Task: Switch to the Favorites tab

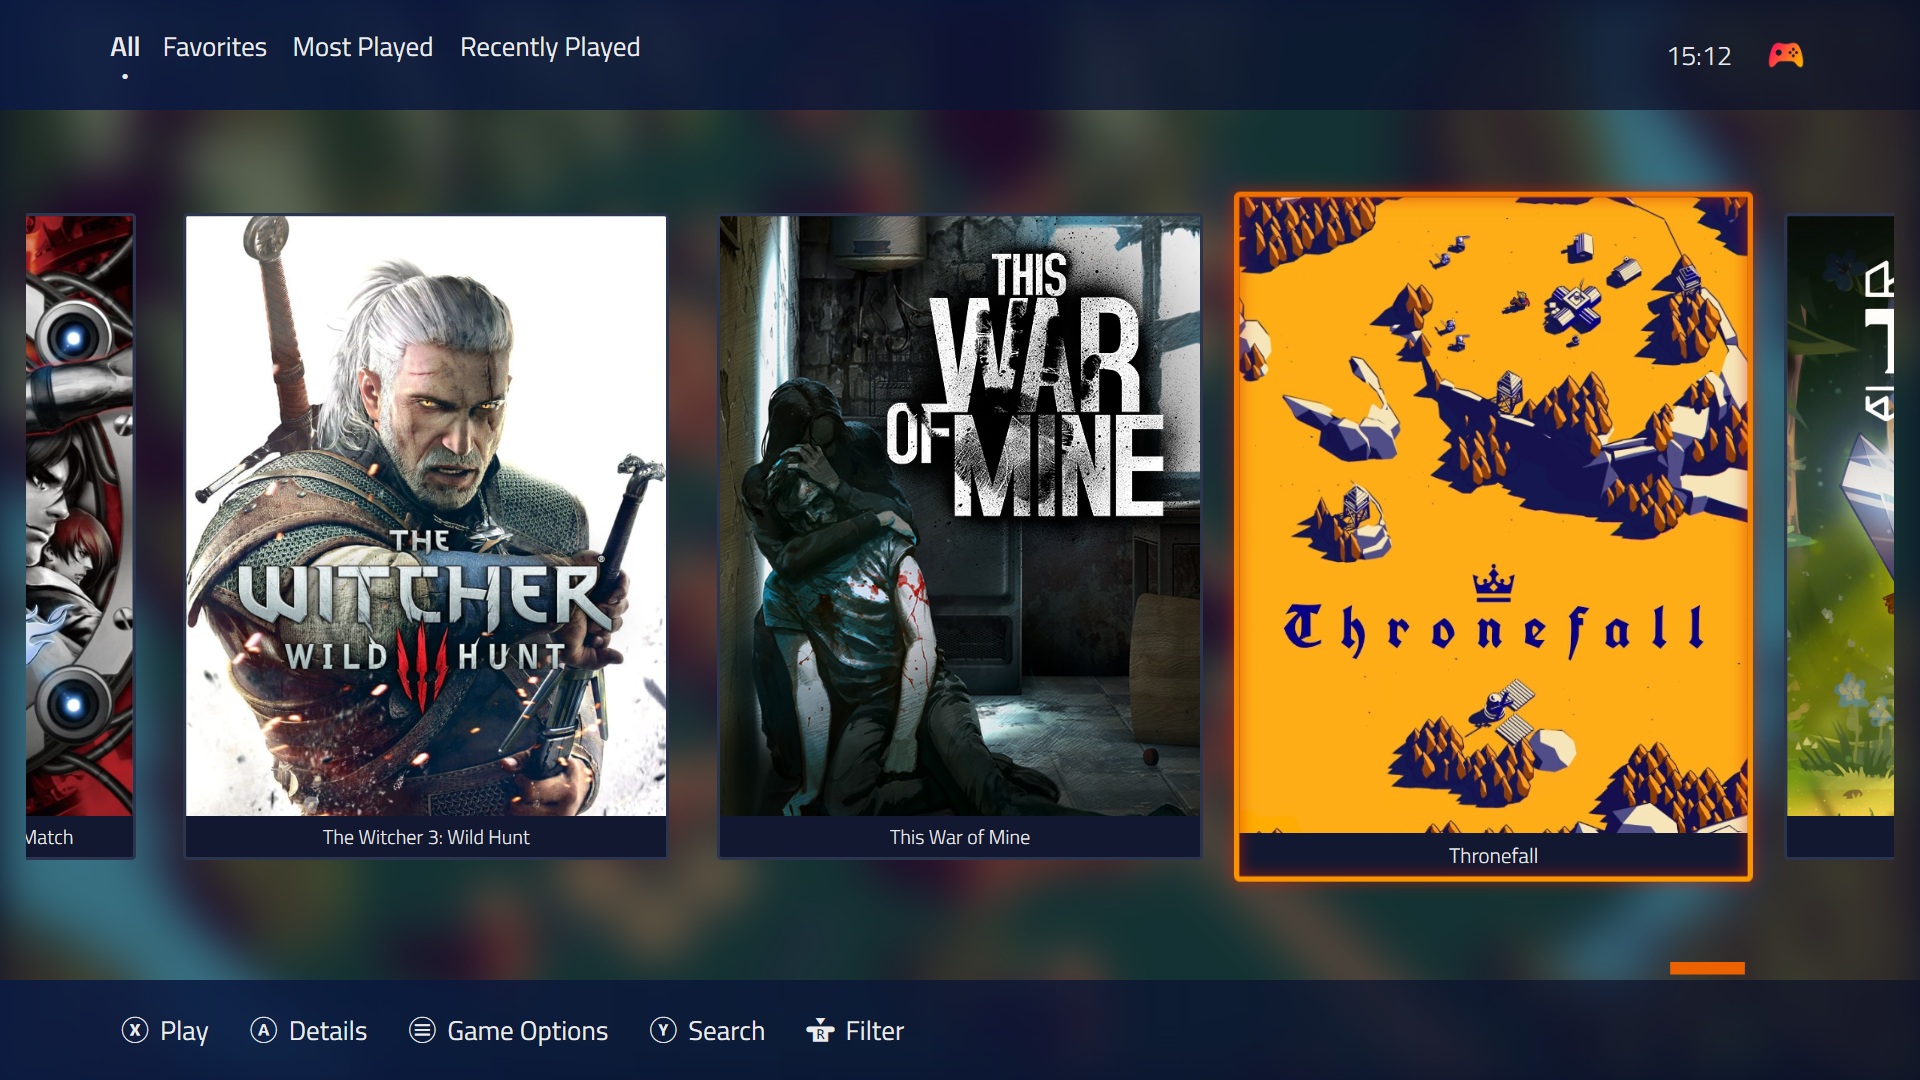Action: tap(214, 47)
